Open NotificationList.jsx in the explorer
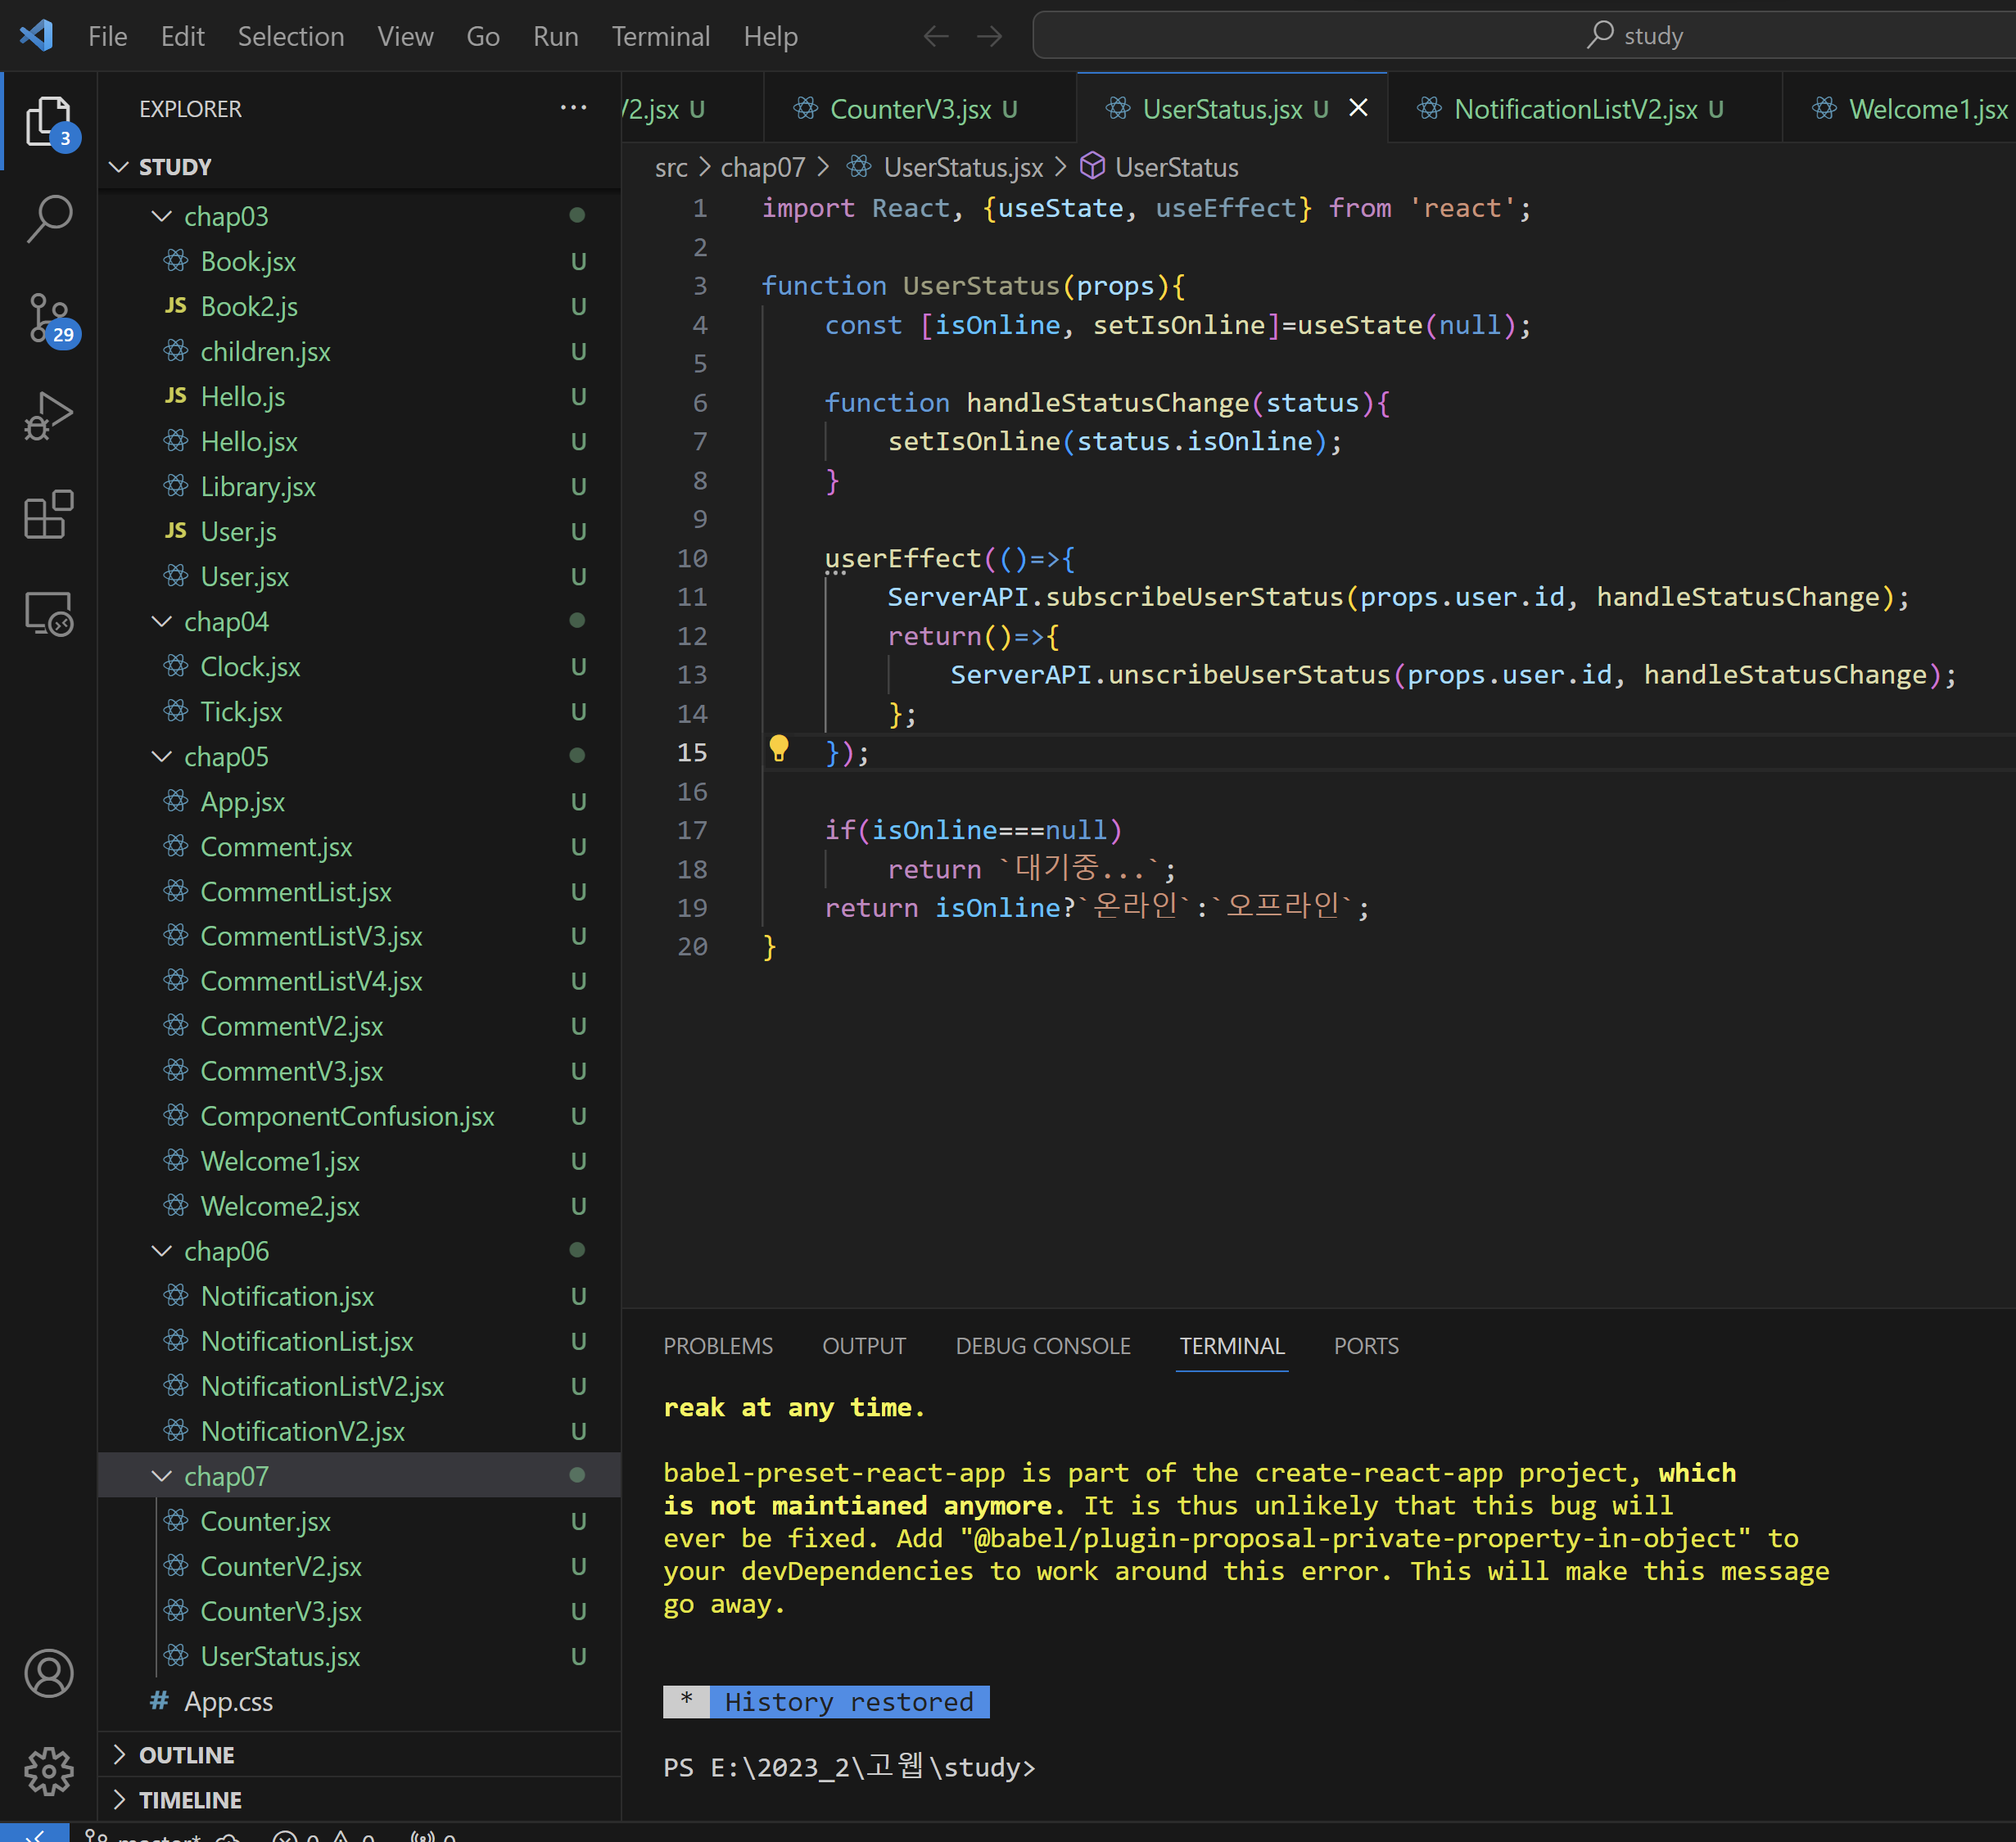Viewport: 2016px width, 1842px height. (360, 1341)
